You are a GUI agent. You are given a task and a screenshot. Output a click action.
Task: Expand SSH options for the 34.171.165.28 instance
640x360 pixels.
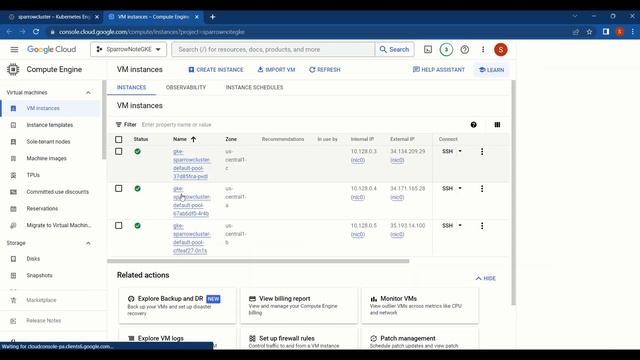[460, 189]
